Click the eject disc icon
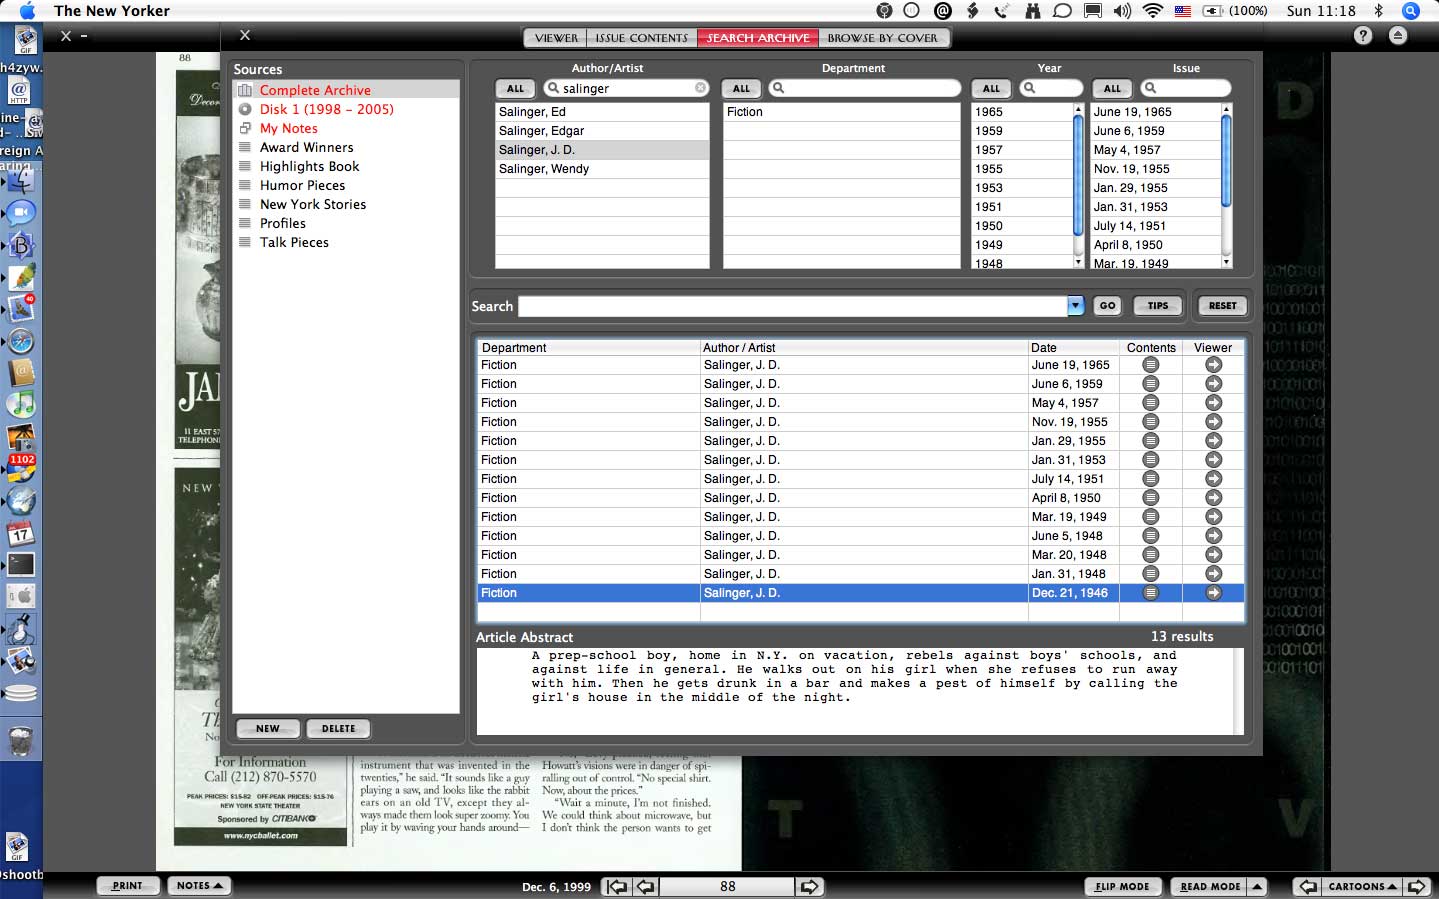The width and height of the screenshot is (1439, 899). [x=1398, y=35]
